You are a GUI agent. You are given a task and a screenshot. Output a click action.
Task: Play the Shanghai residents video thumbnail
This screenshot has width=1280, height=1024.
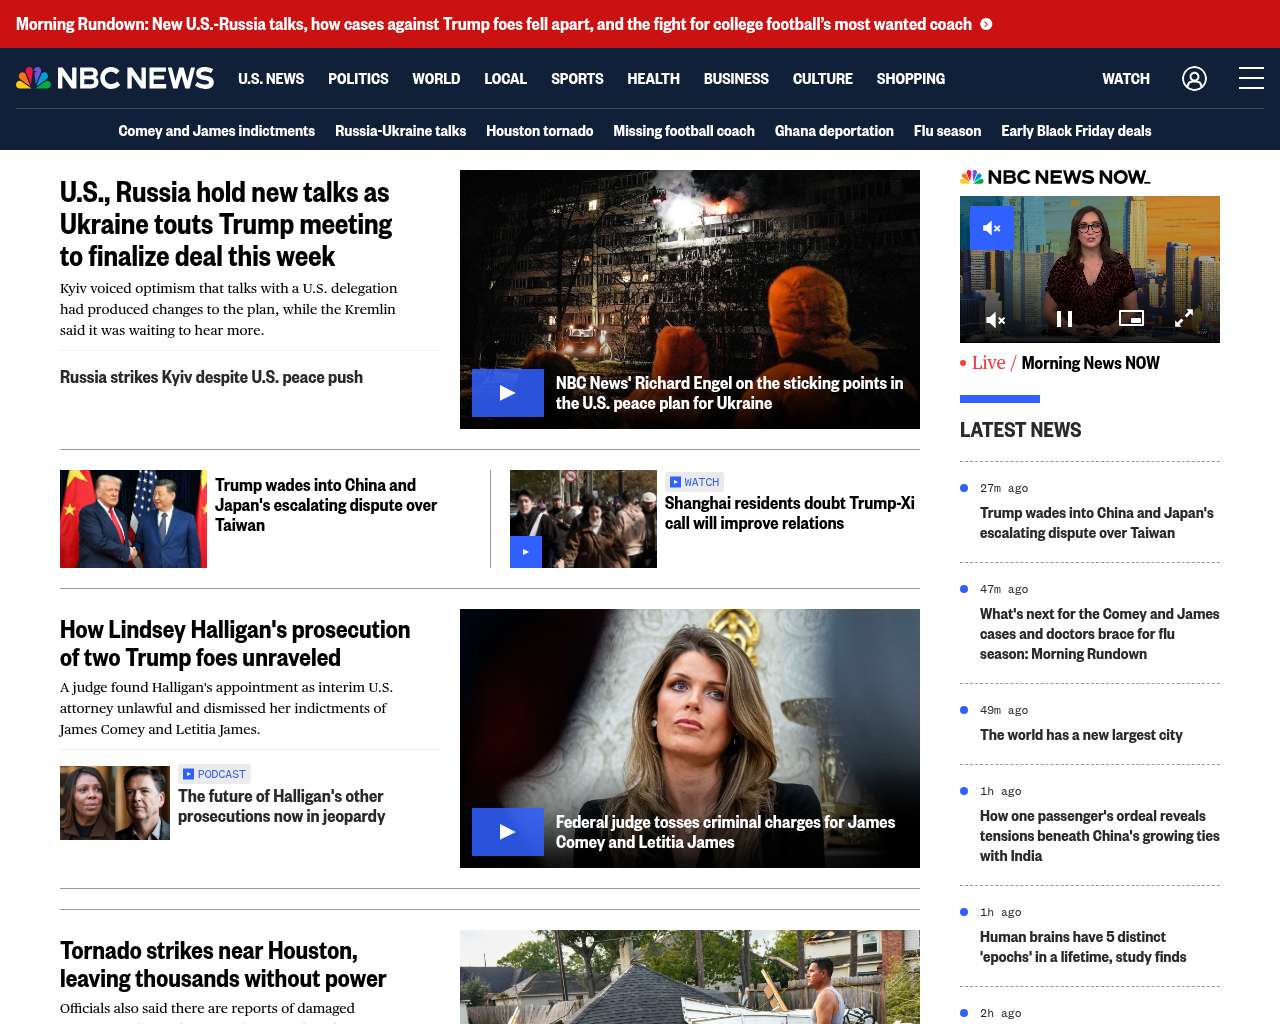pyautogui.click(x=526, y=552)
